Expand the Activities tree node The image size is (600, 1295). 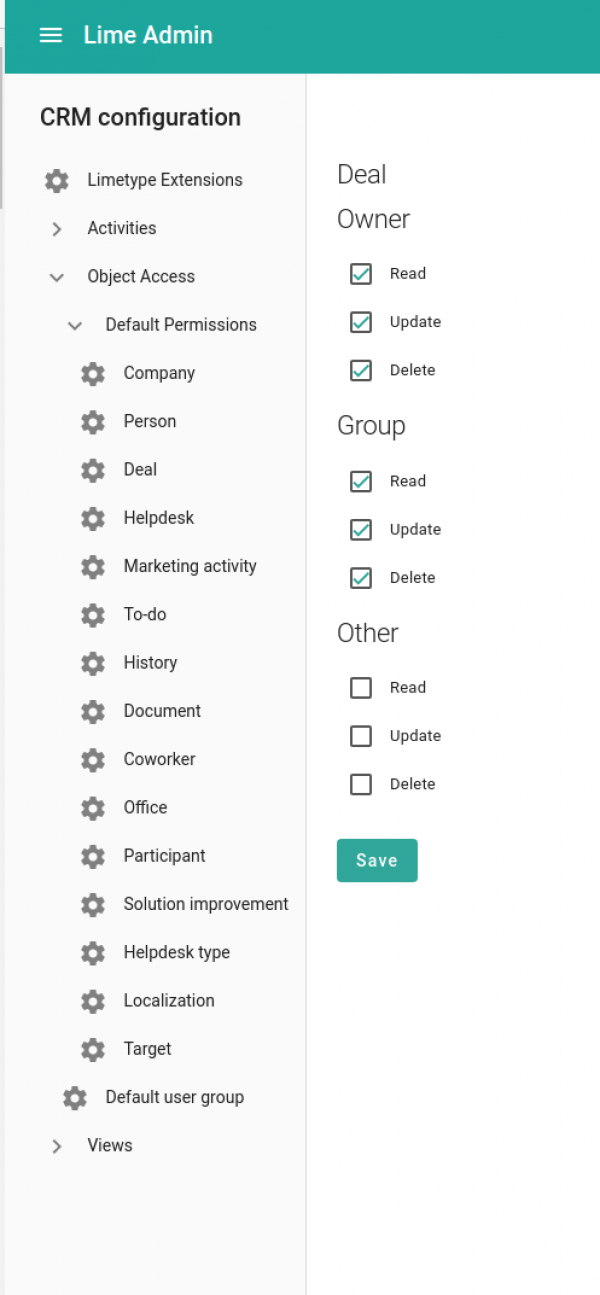click(57, 229)
